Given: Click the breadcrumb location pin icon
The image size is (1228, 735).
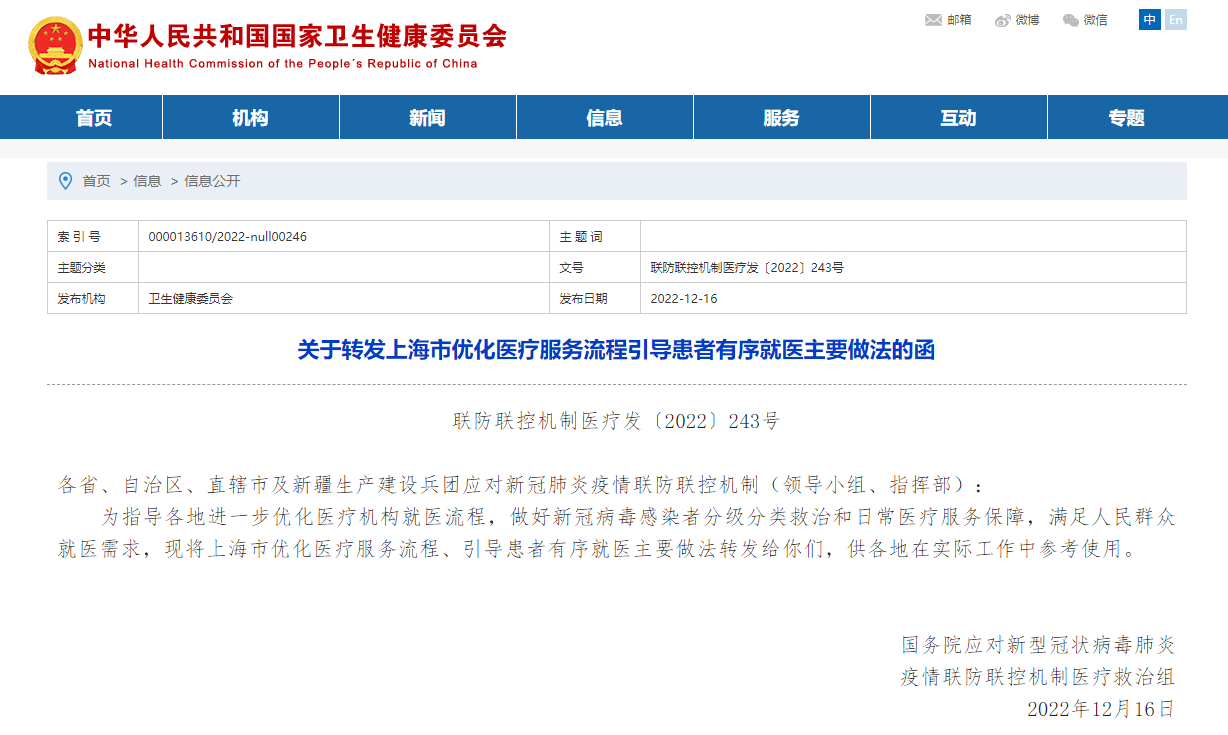Looking at the screenshot, I should (x=66, y=181).
